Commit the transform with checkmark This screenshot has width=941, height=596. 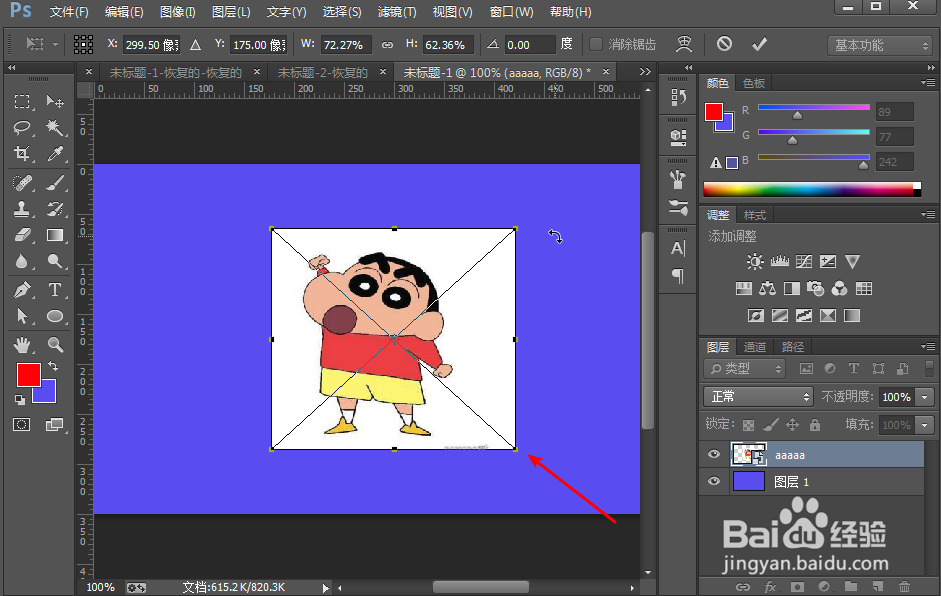760,44
